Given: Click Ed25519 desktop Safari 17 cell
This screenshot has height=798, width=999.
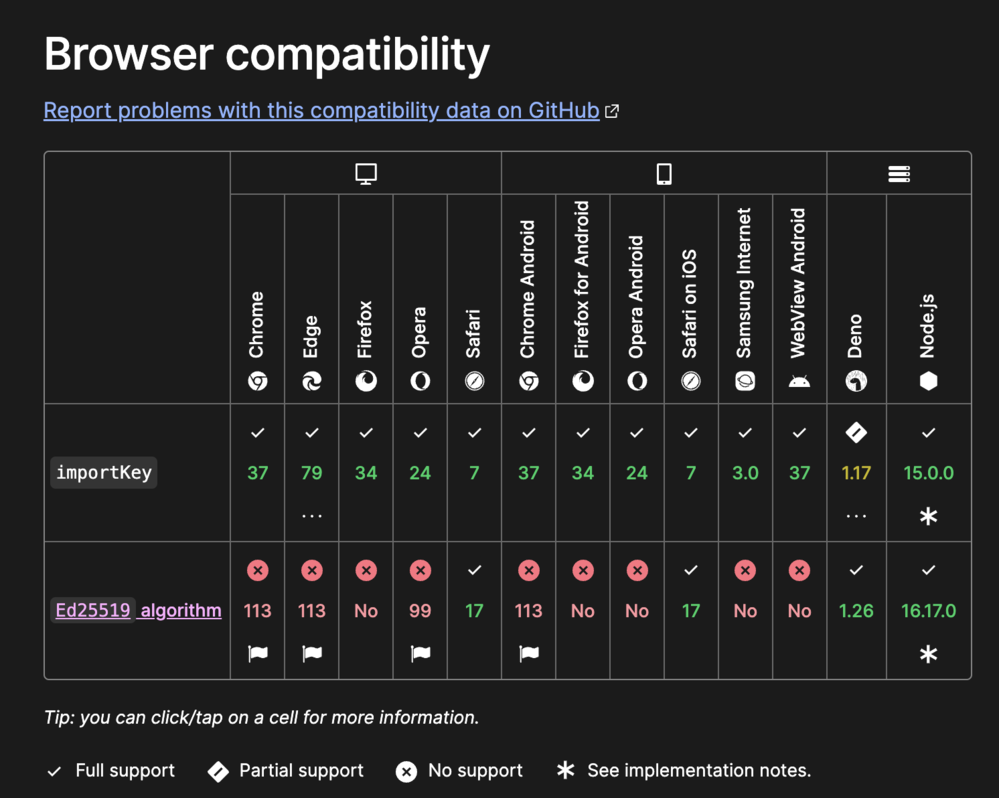Looking at the screenshot, I should coord(474,611).
